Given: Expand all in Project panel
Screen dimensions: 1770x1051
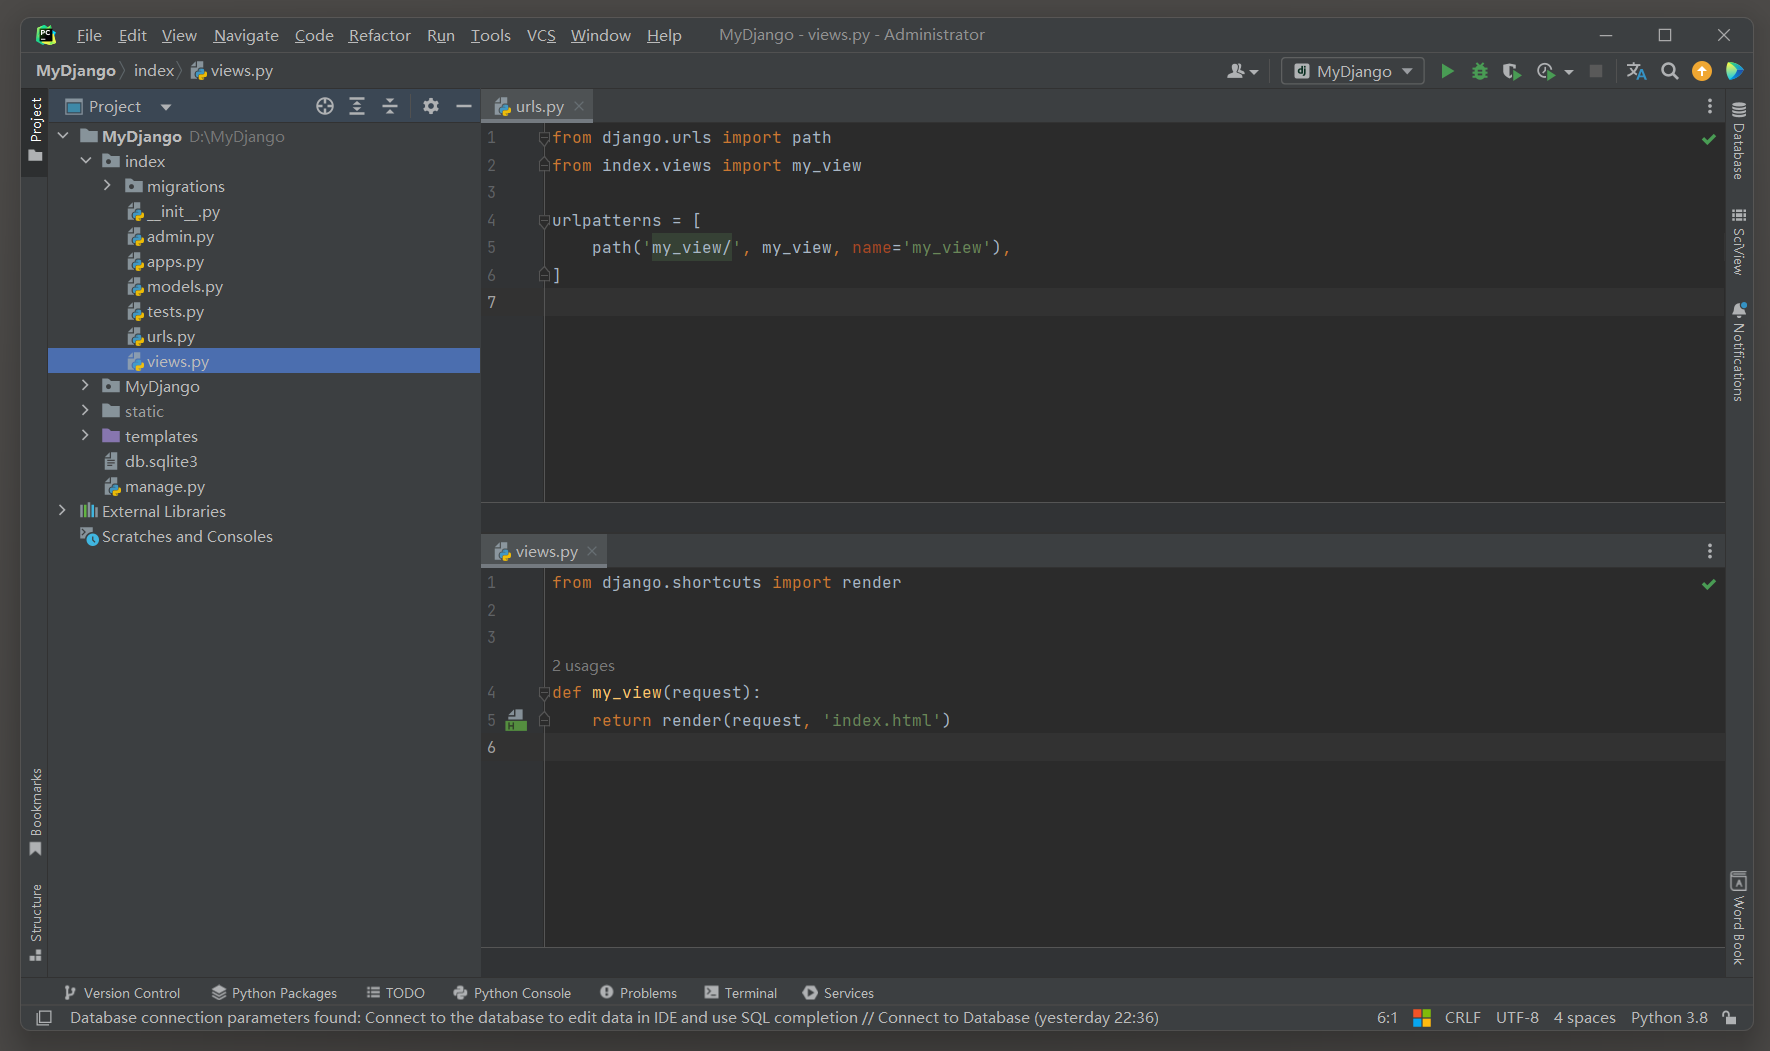Looking at the screenshot, I should [357, 106].
